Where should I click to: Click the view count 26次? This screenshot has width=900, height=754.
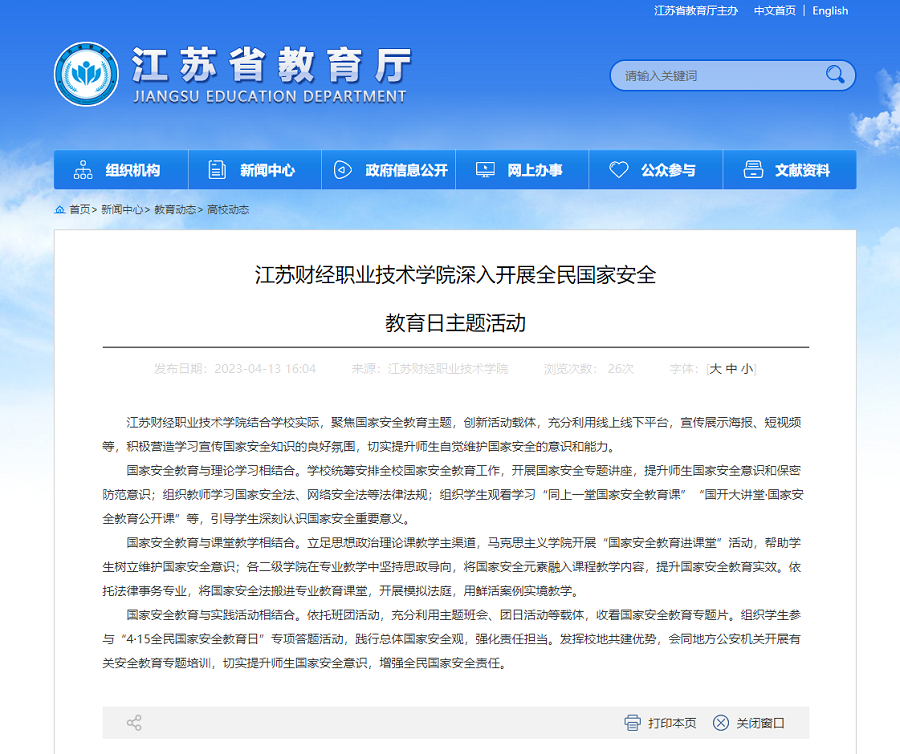tap(620, 369)
